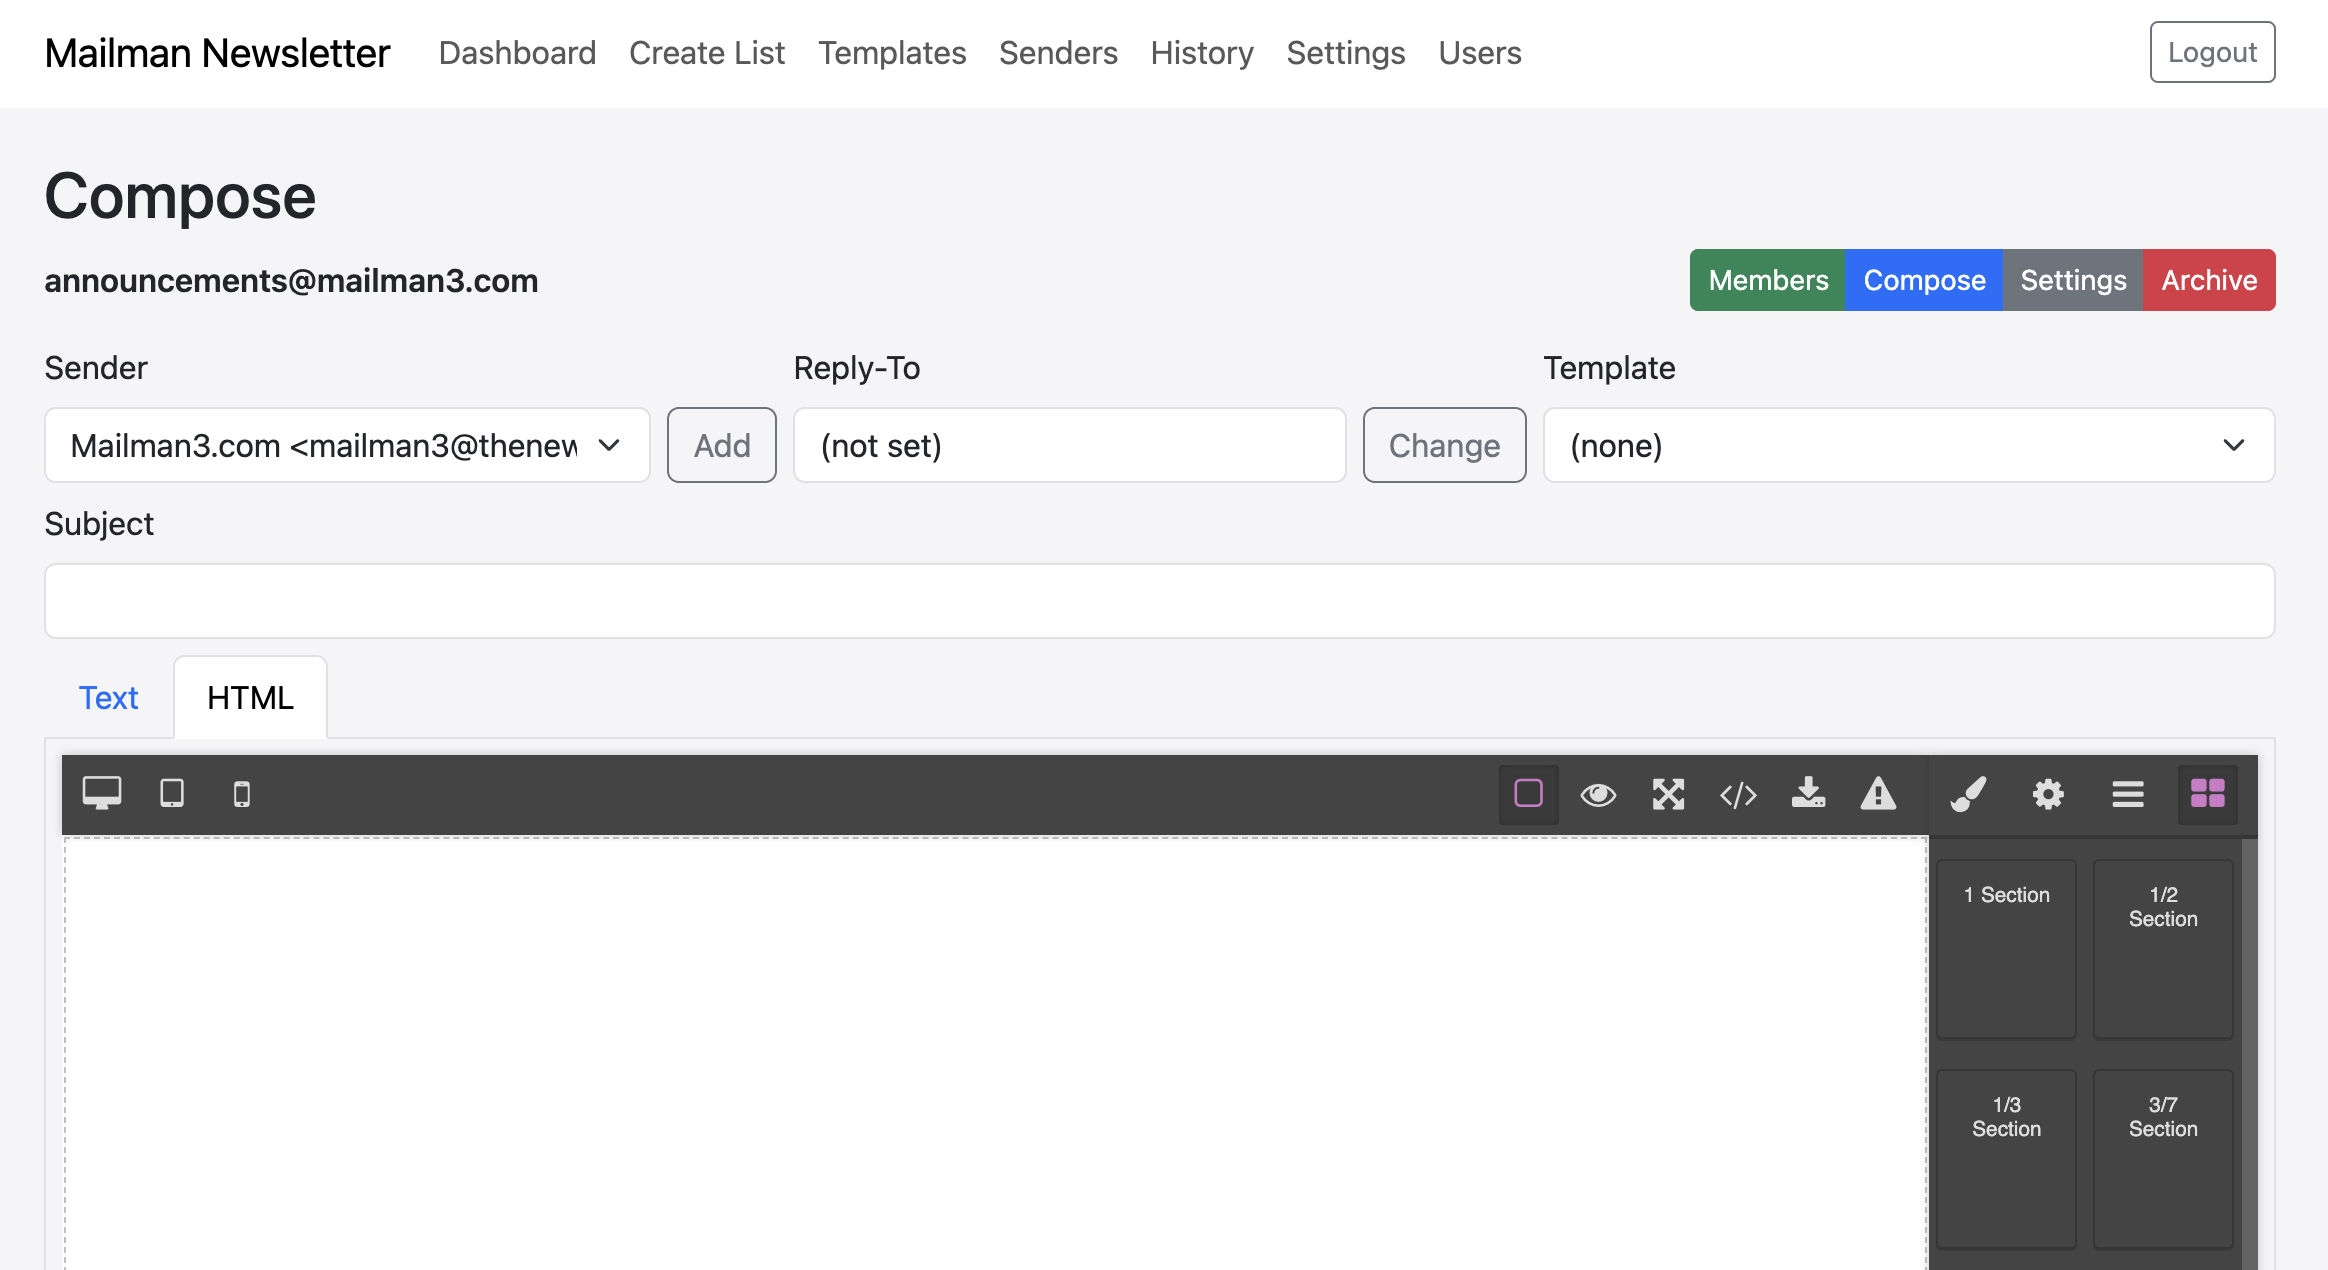
Task: Toggle preview mode eye icon
Action: [x=1598, y=795]
